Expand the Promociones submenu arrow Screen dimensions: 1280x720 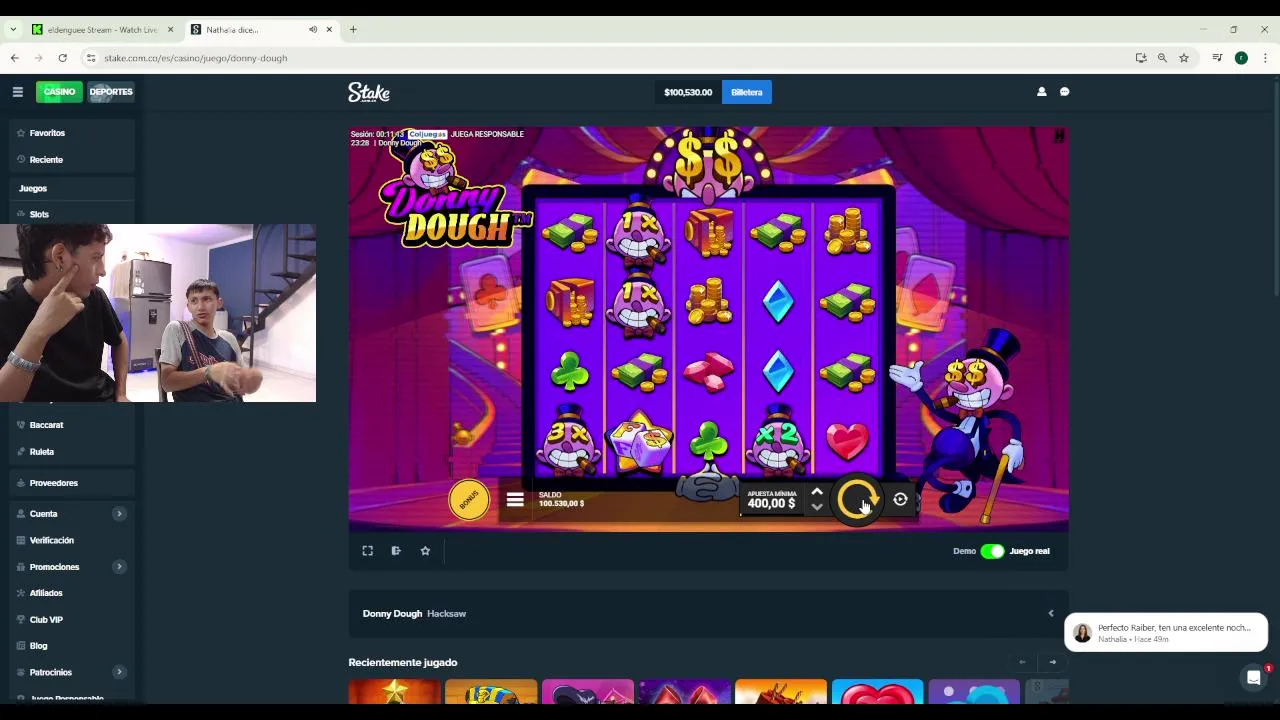click(119, 567)
